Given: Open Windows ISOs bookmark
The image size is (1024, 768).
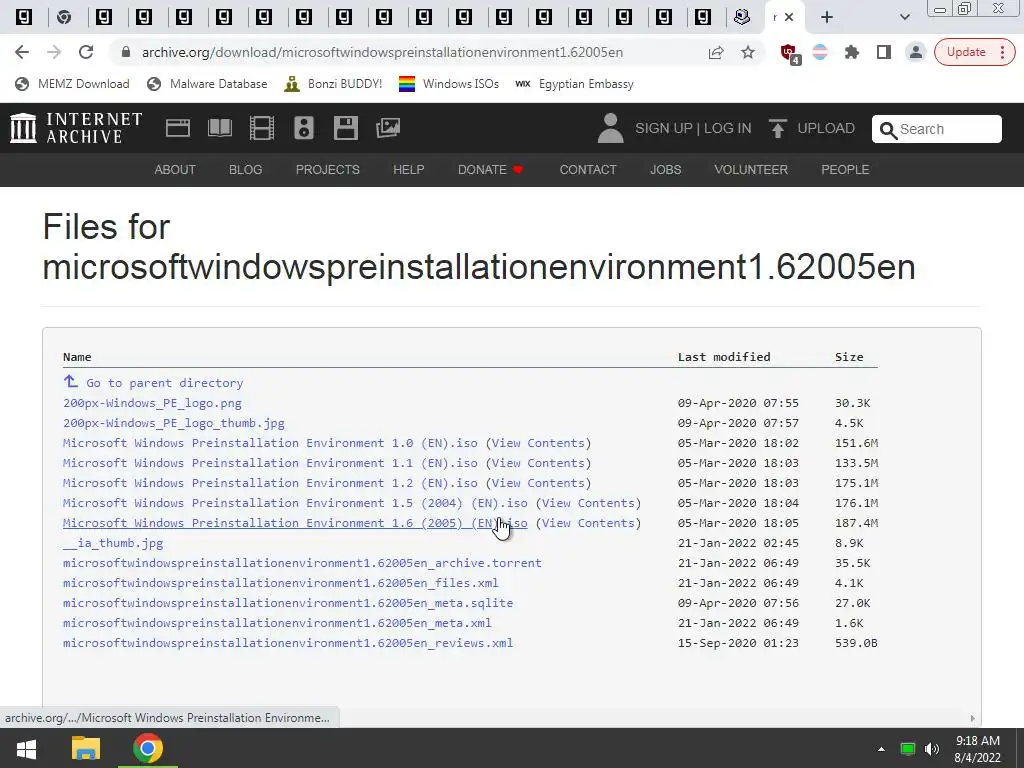Looking at the screenshot, I should (449, 84).
